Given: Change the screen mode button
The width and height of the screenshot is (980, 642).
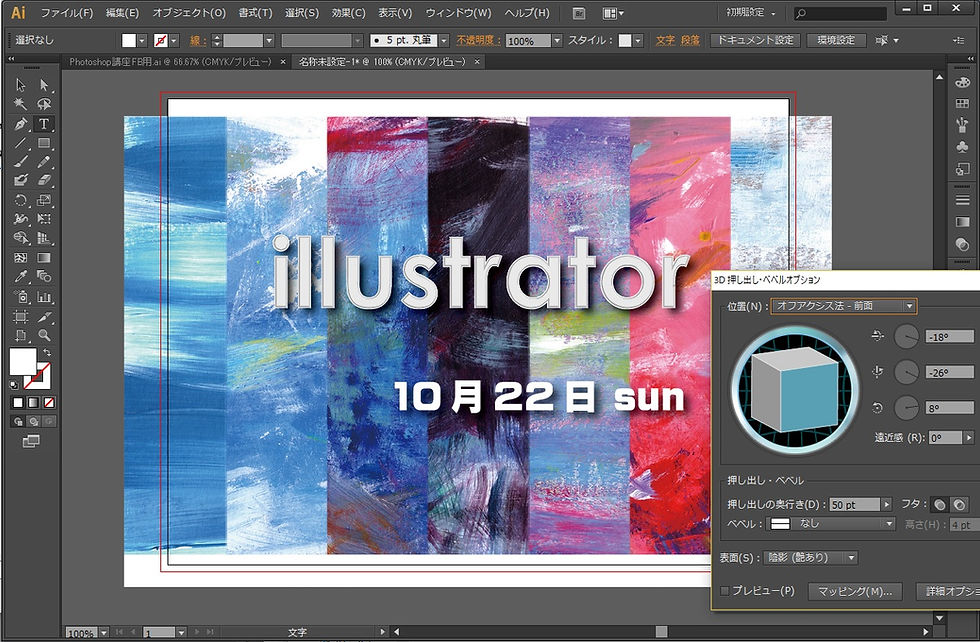Looking at the screenshot, I should 31,441.
